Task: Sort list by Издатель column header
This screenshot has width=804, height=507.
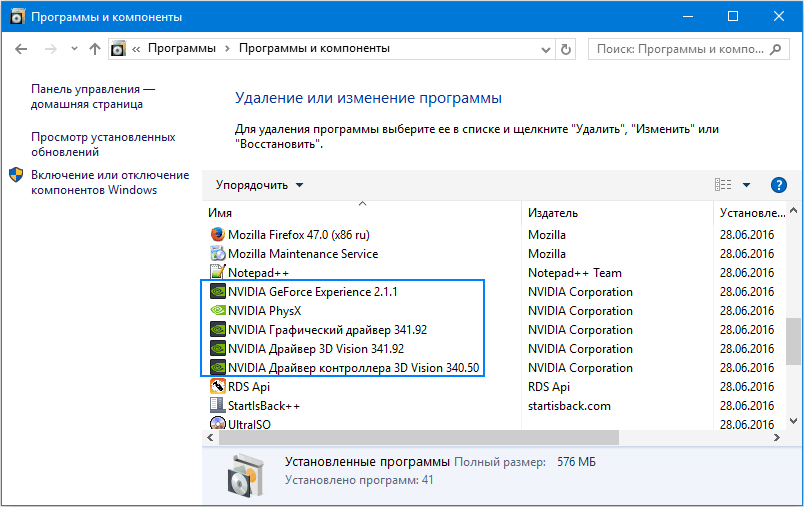Action: (553, 213)
